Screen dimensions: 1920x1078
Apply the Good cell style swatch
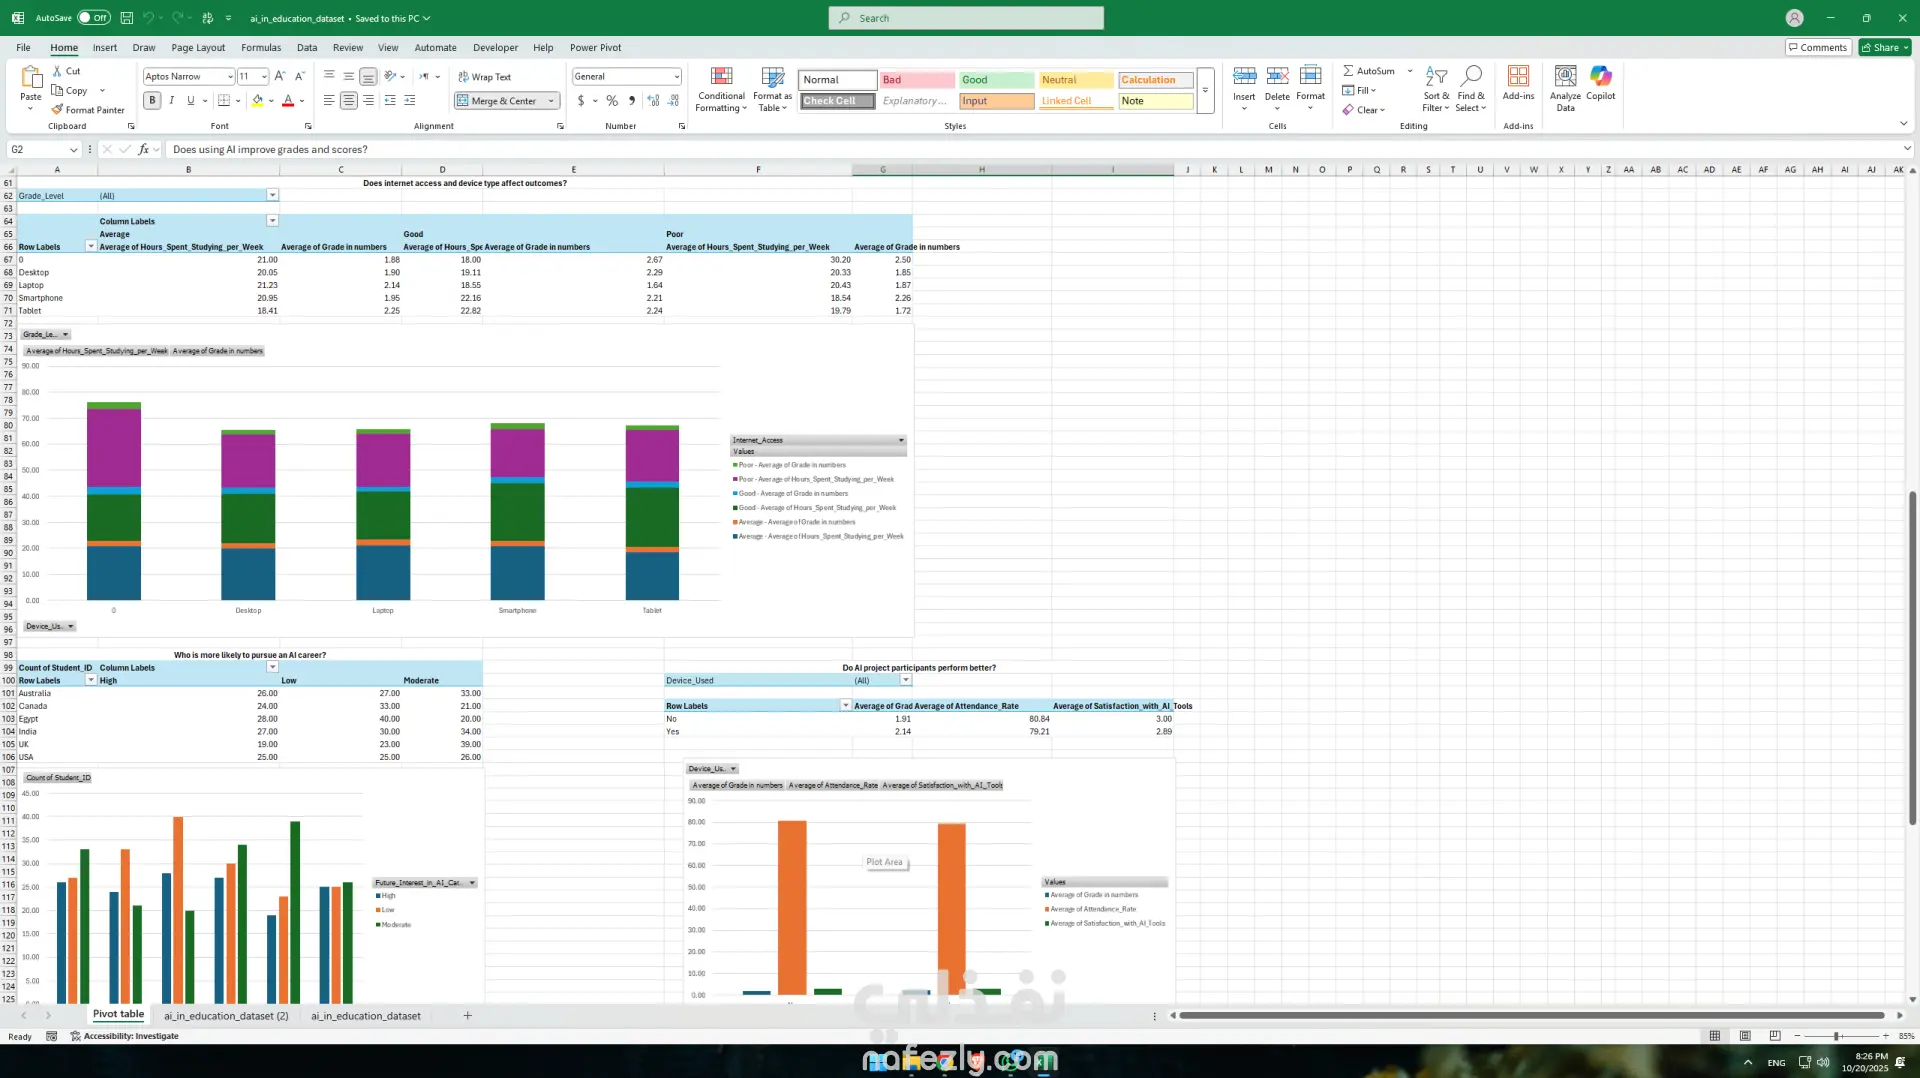pos(995,80)
